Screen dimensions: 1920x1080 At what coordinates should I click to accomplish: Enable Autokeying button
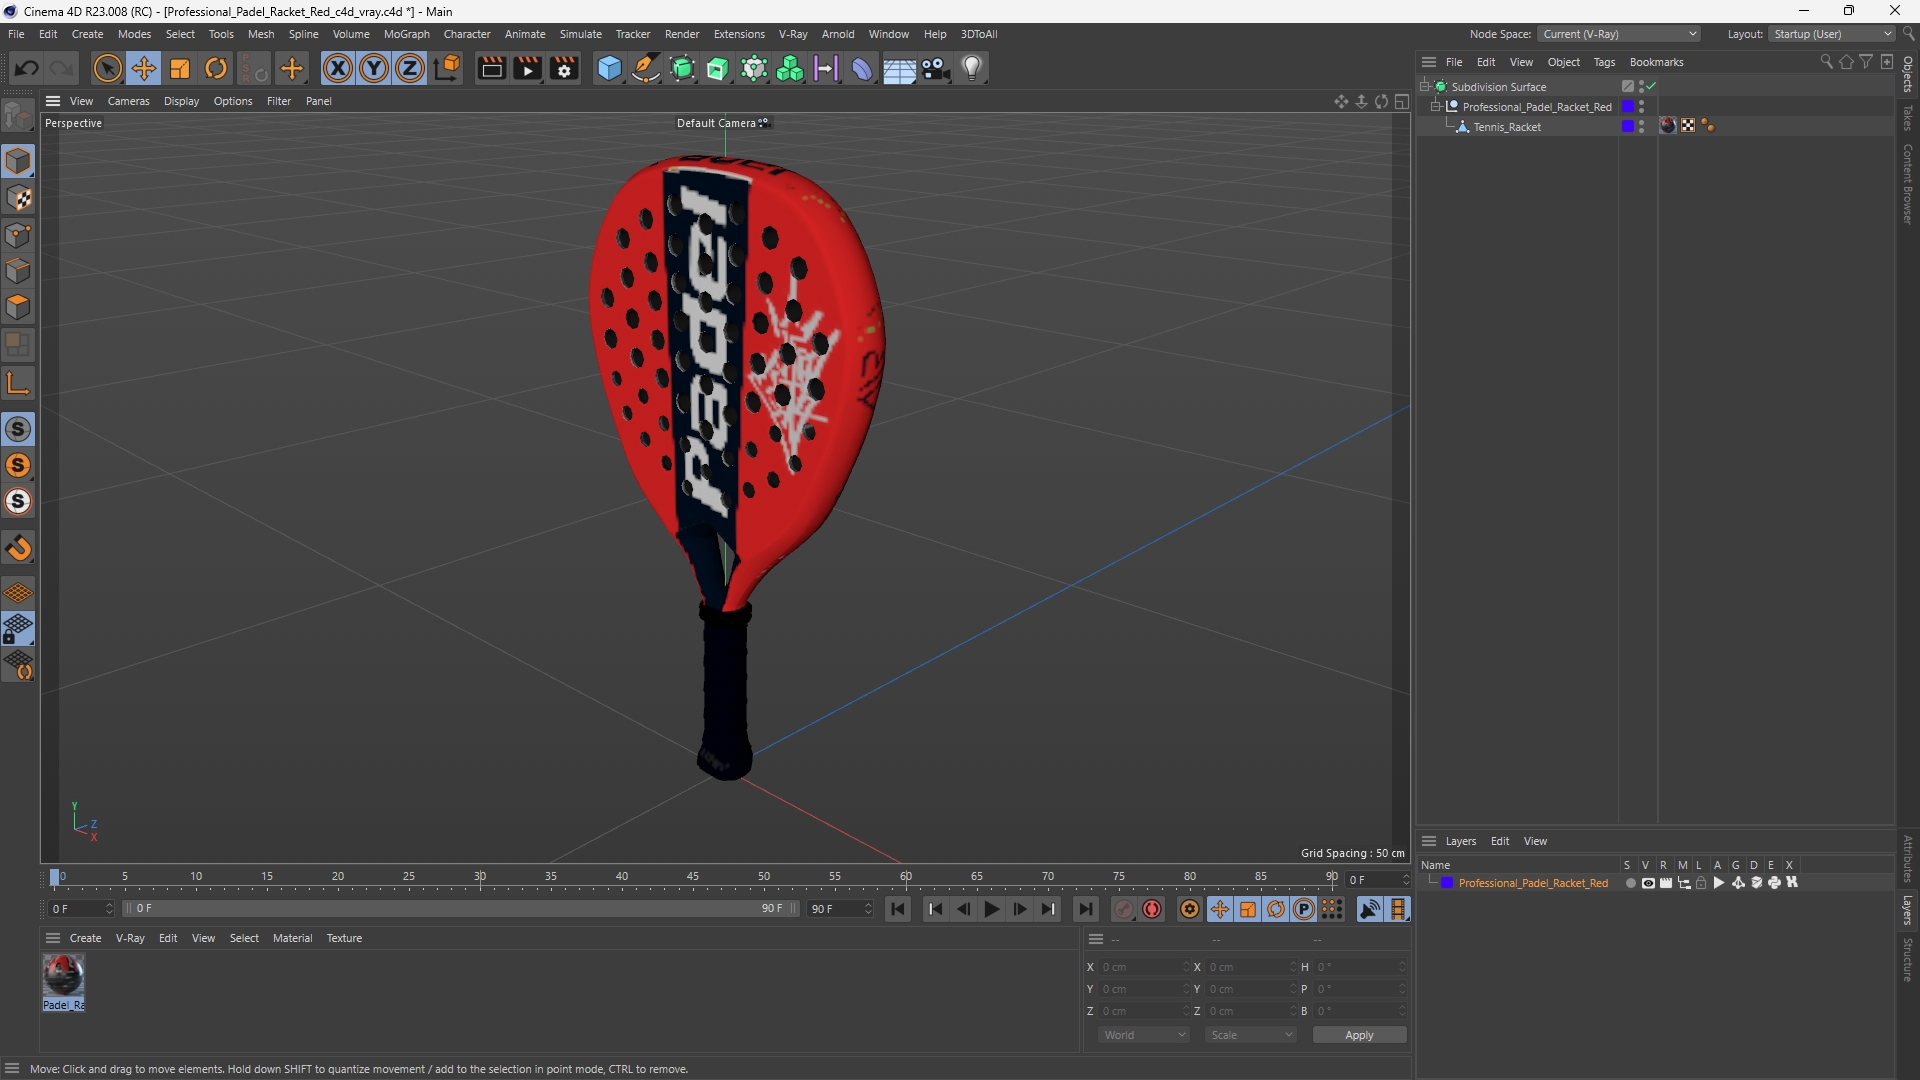pyautogui.click(x=1152, y=909)
